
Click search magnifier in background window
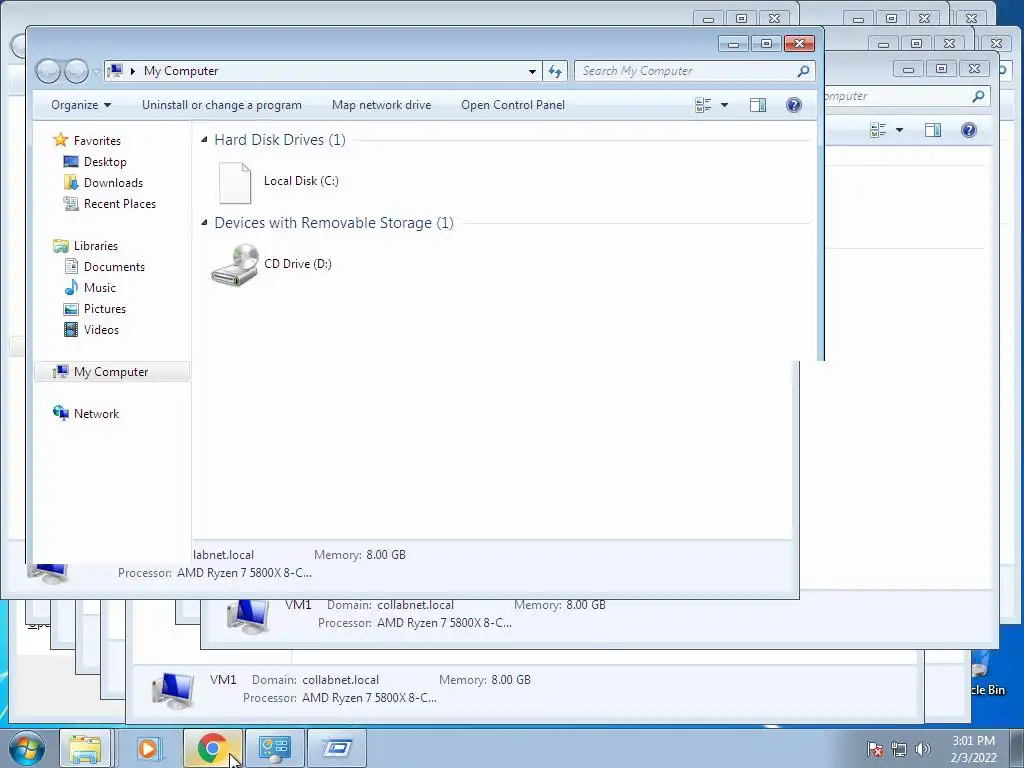click(x=978, y=96)
